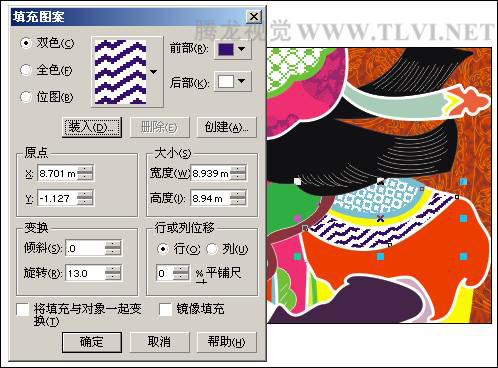Click the white top-center selection handle
The image size is (498, 368).
point(380,181)
